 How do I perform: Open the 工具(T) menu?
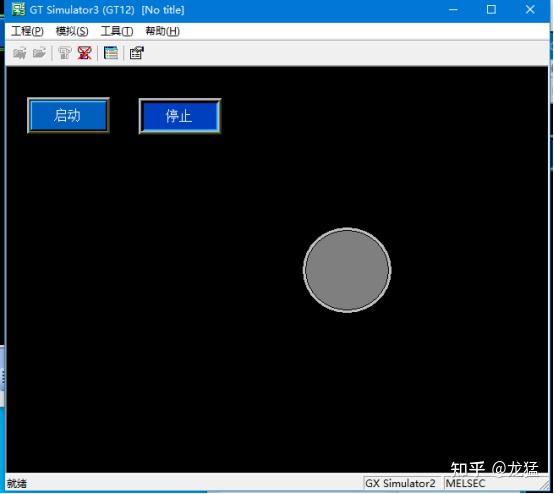tap(117, 31)
